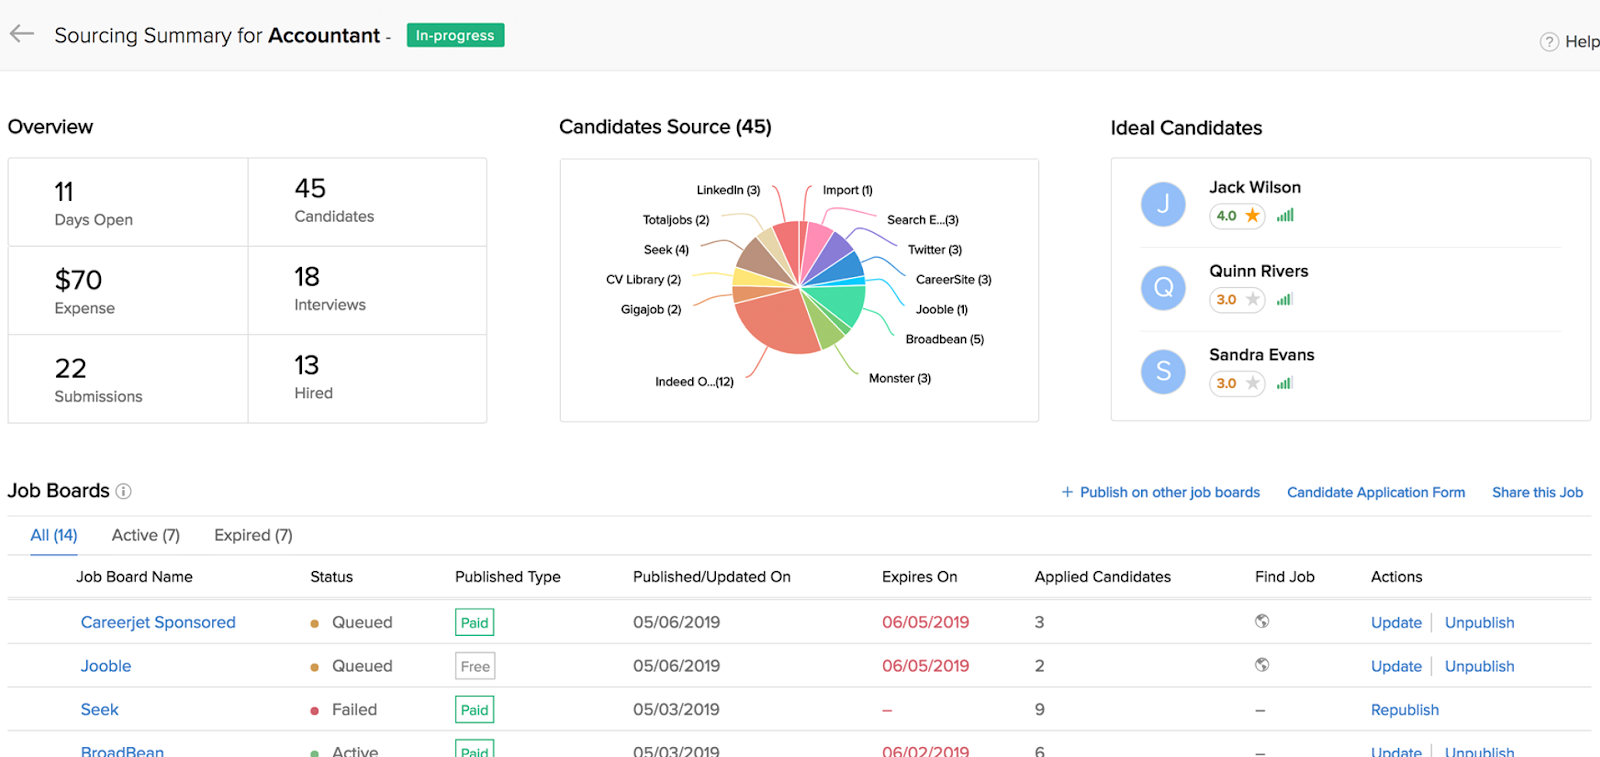Click Jack Wilson's avatar icon
The image size is (1600, 757).
pyautogui.click(x=1163, y=204)
